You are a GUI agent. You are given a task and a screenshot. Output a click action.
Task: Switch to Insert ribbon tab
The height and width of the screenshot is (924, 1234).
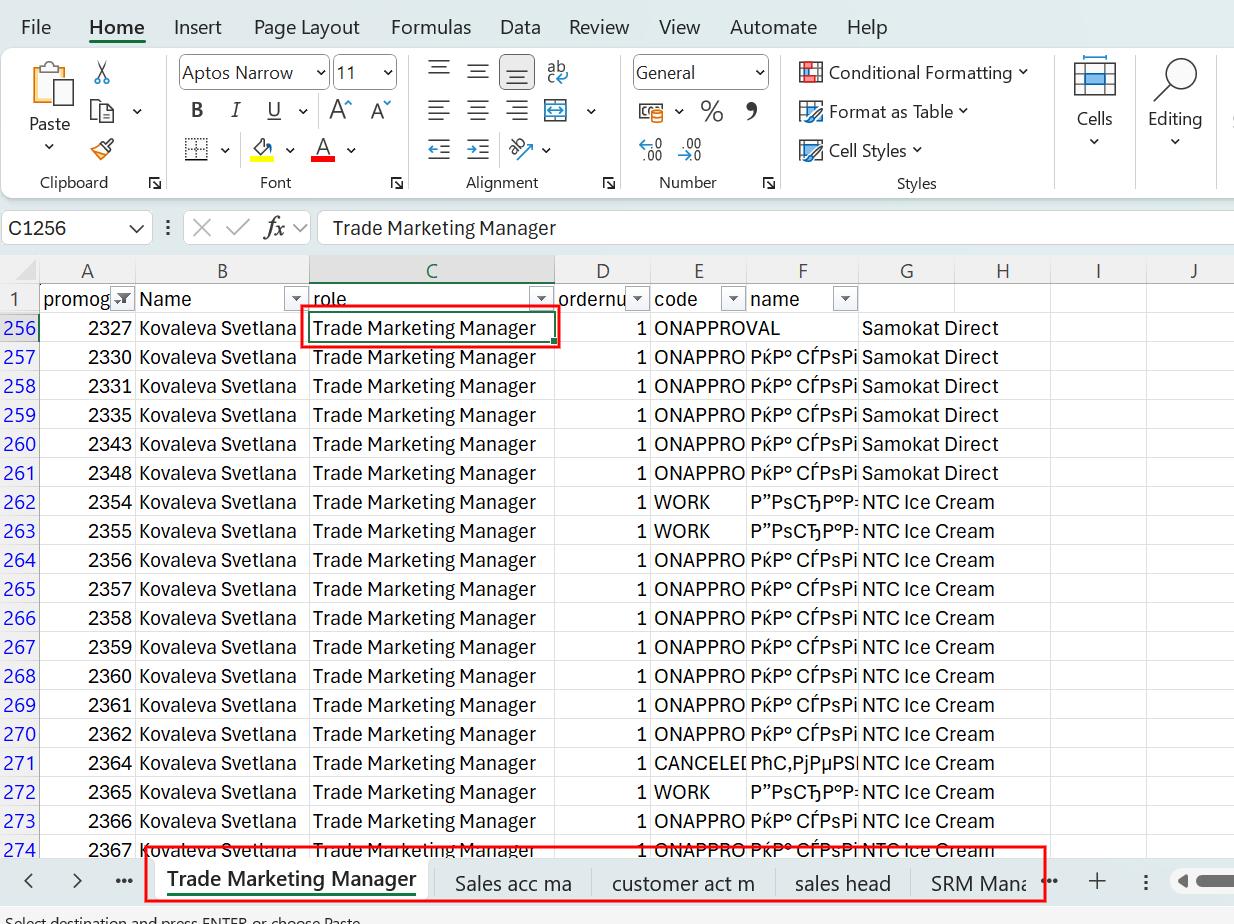click(x=198, y=27)
